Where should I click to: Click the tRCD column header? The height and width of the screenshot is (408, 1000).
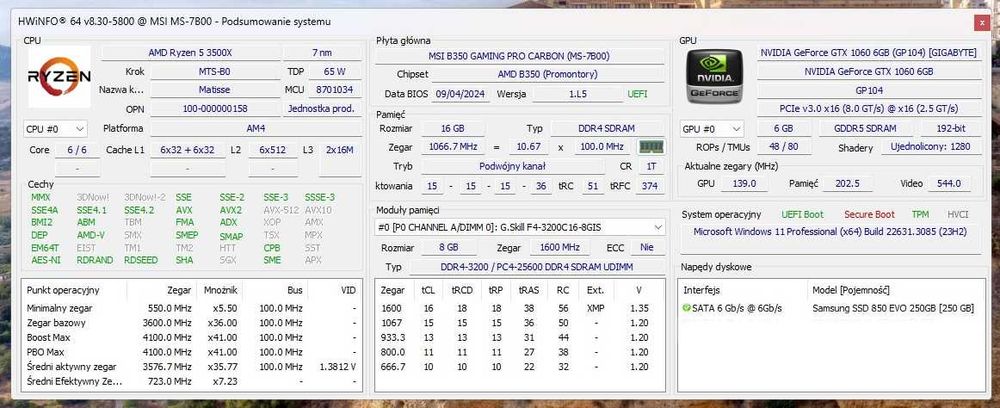462,290
